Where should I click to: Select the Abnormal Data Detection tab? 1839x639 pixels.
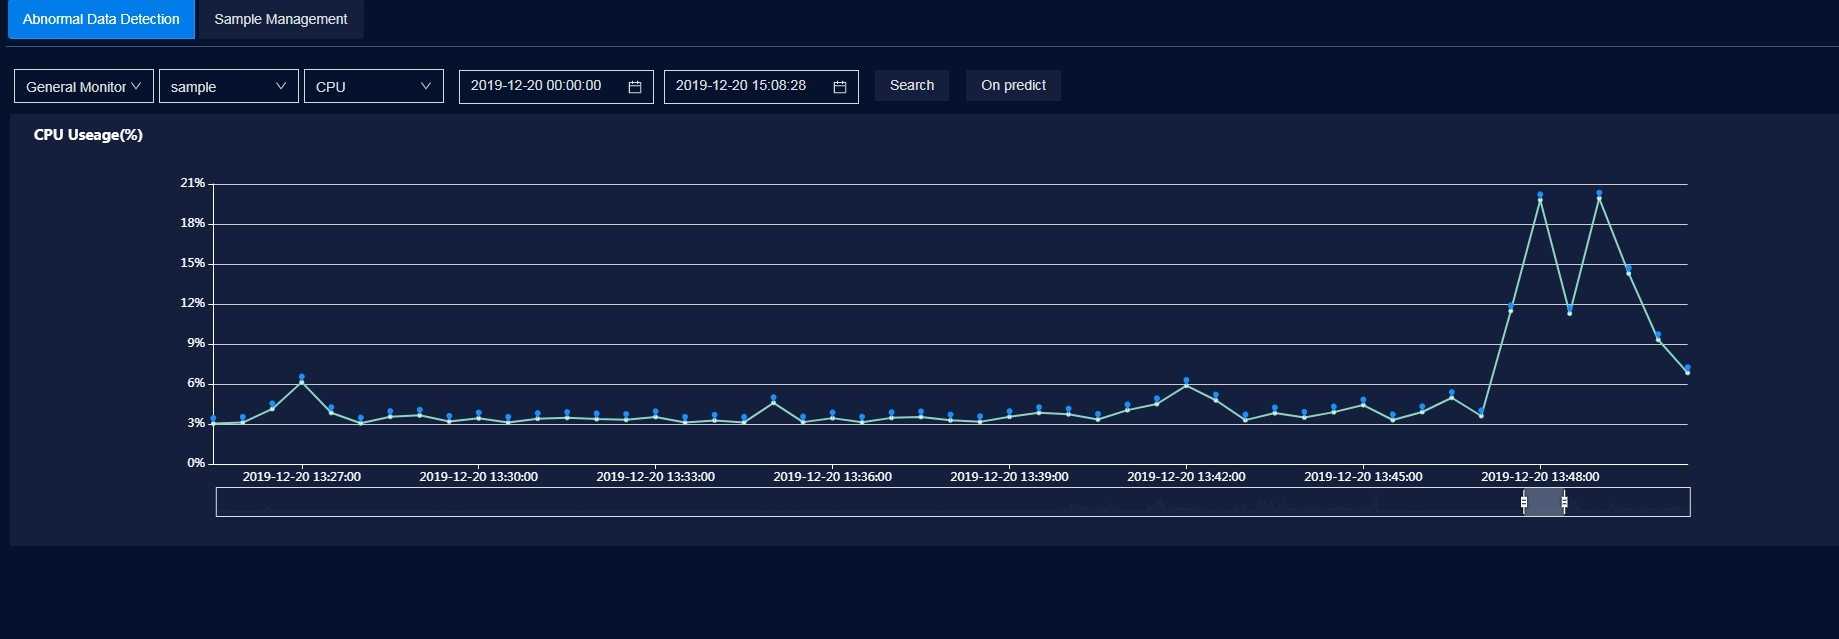point(101,19)
